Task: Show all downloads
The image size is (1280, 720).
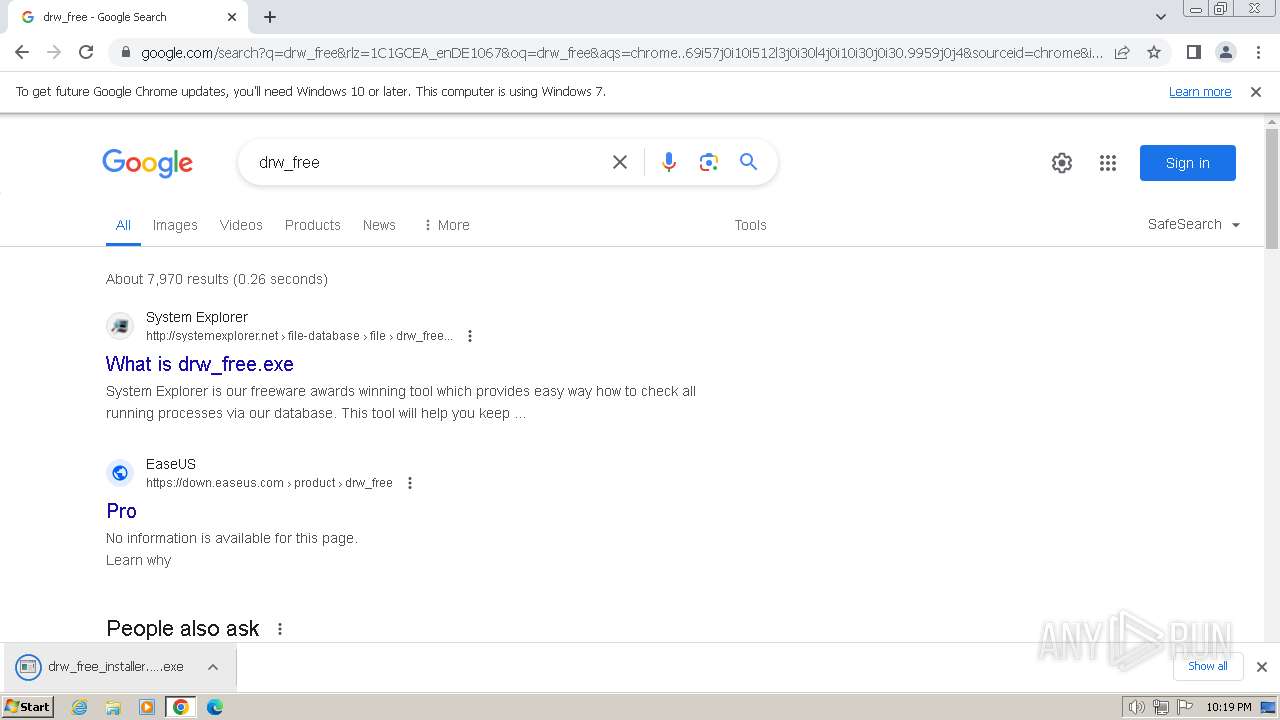Action: tap(1208, 666)
